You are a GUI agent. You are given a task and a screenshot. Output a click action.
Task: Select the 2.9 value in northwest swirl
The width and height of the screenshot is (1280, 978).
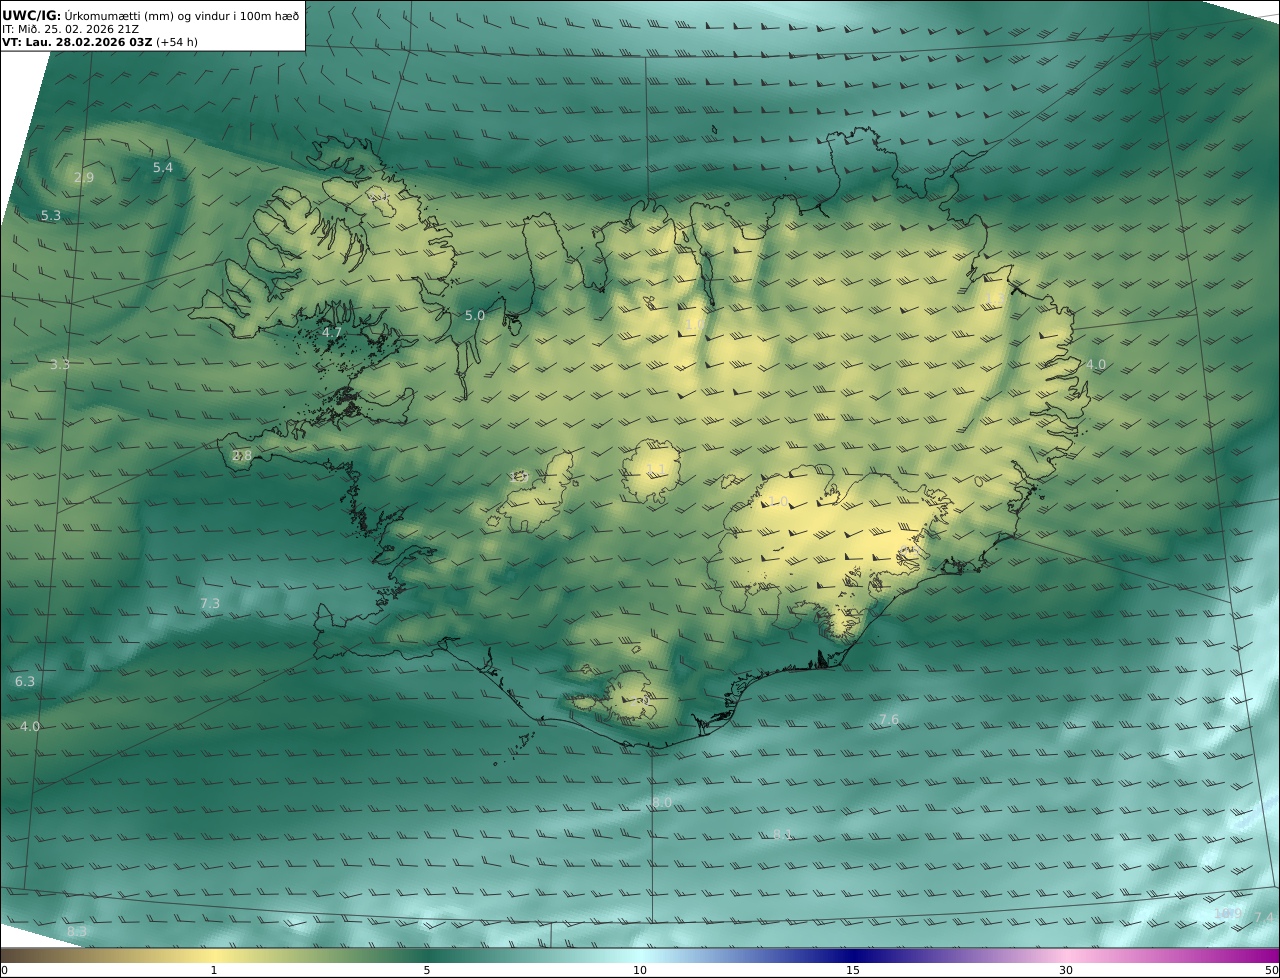[x=83, y=178]
